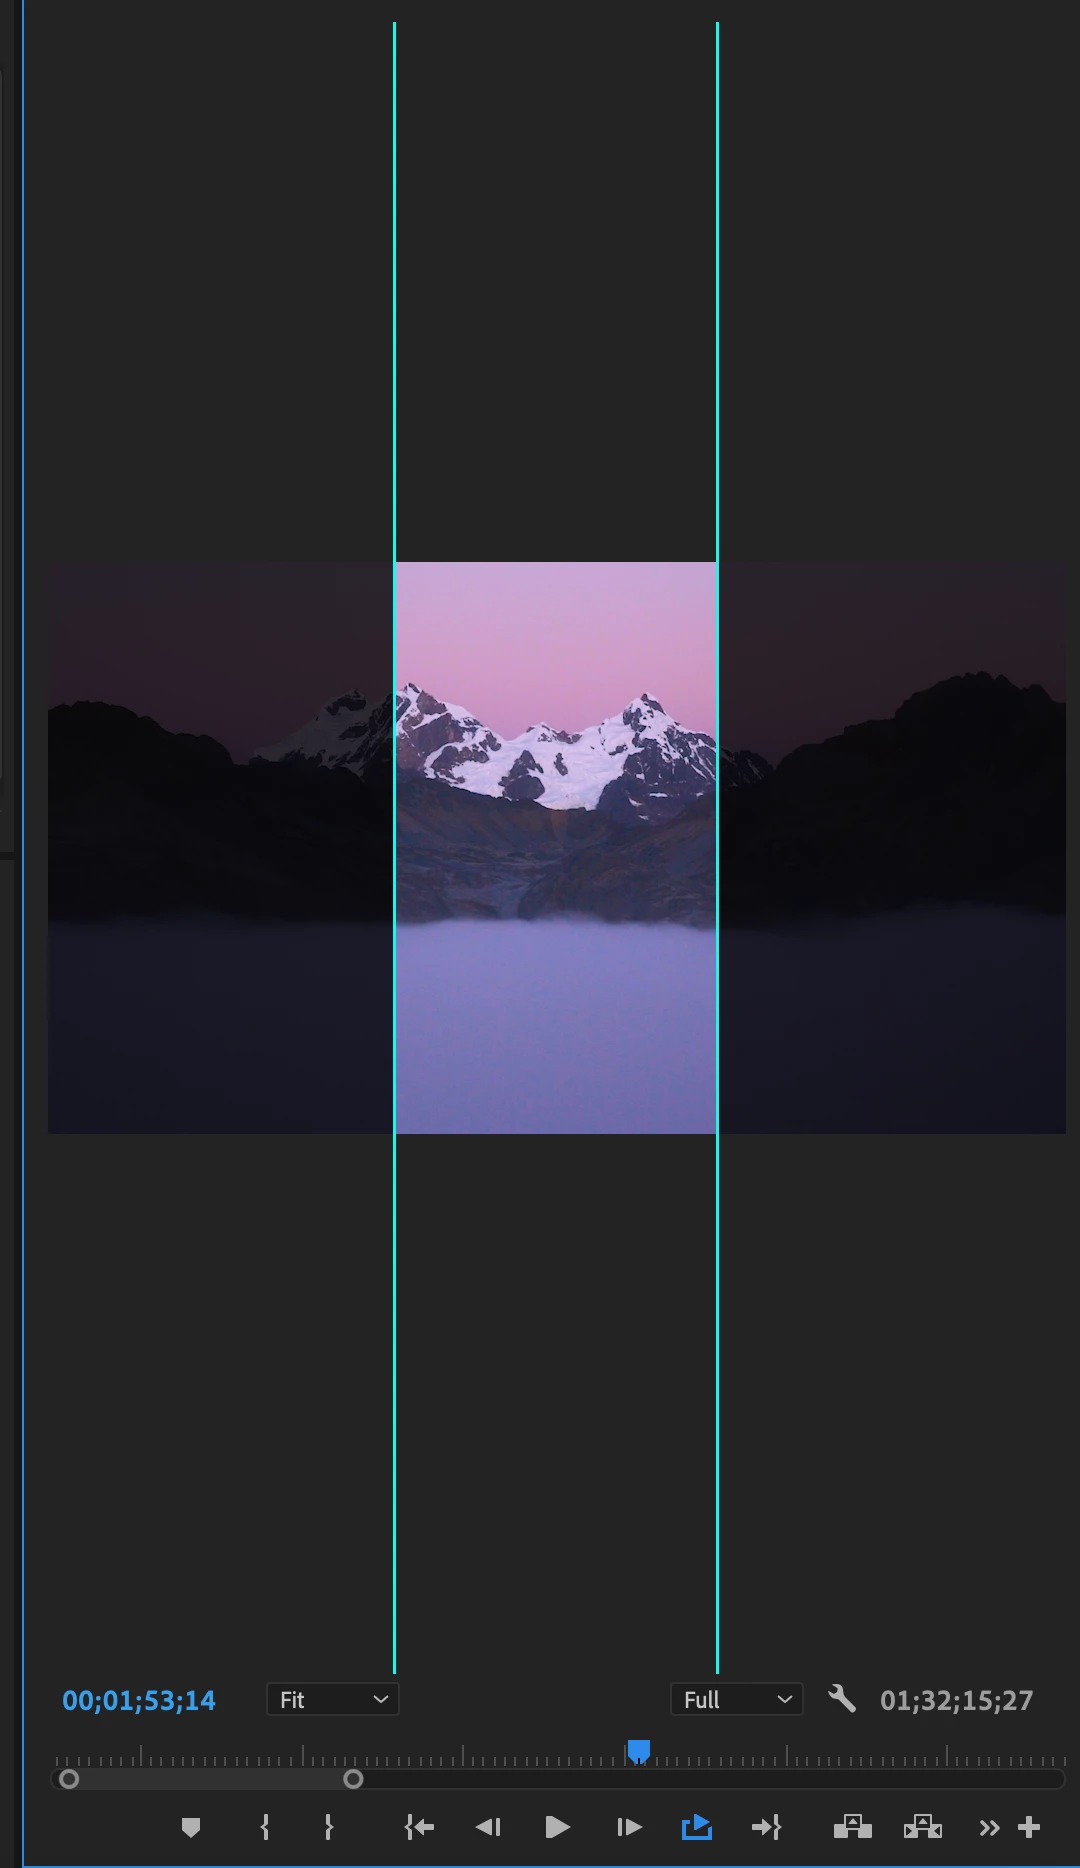Go to In point button
The height and width of the screenshot is (1868, 1080).
419,1828
